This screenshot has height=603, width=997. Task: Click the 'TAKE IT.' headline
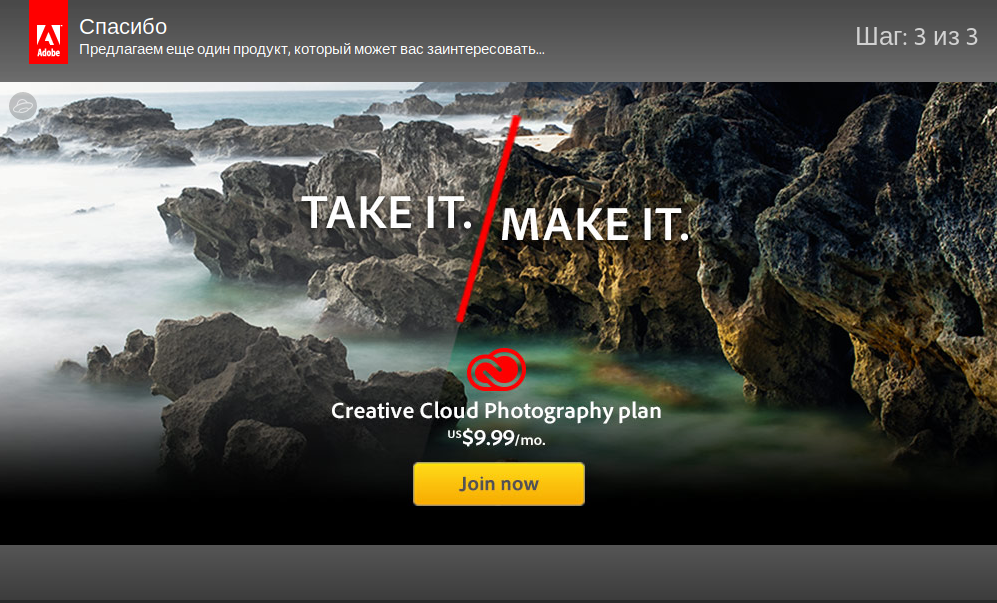tap(387, 212)
